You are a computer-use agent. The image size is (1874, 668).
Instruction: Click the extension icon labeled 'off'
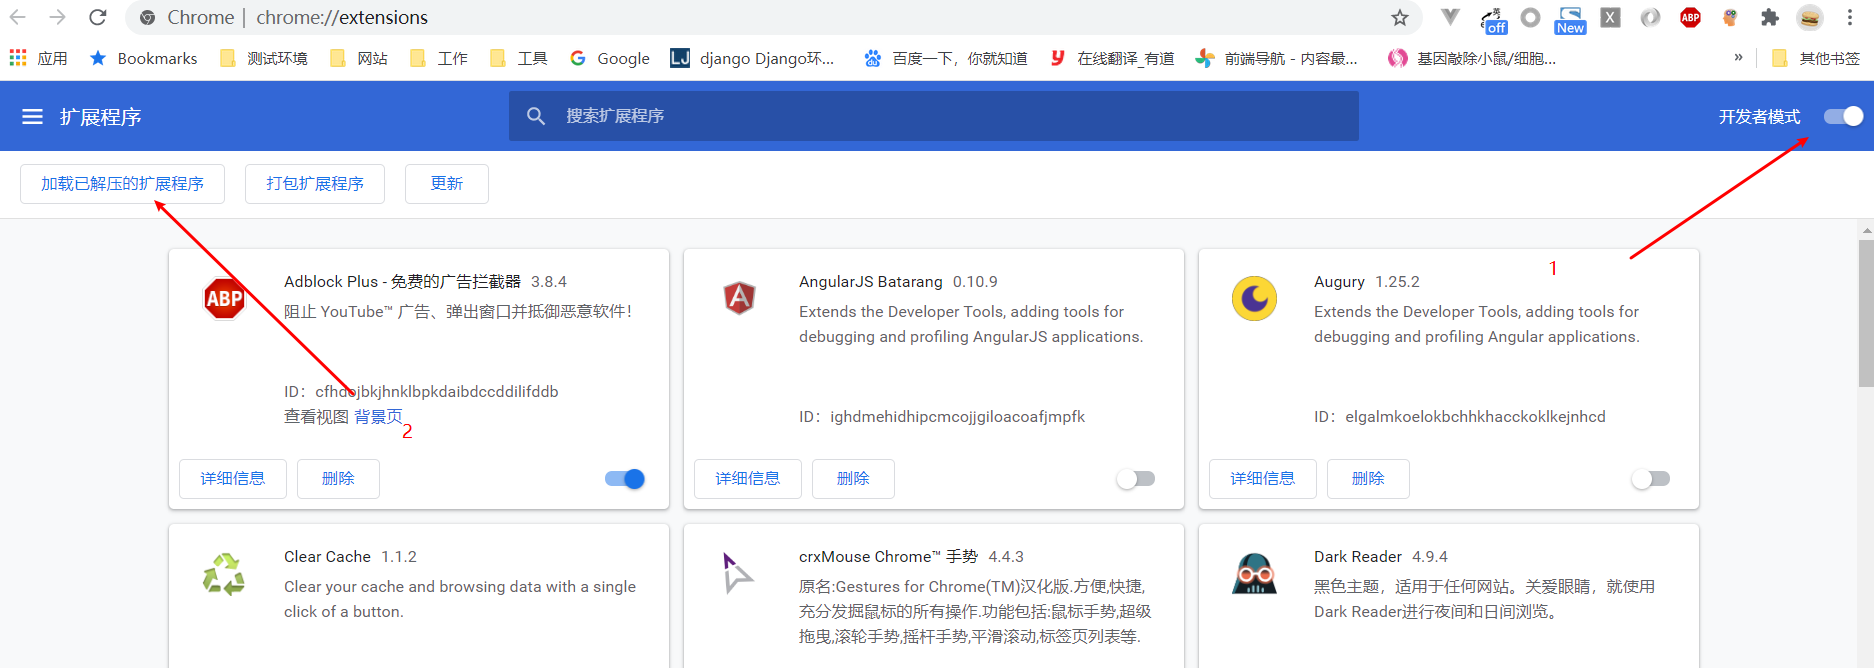pyautogui.click(x=1494, y=19)
